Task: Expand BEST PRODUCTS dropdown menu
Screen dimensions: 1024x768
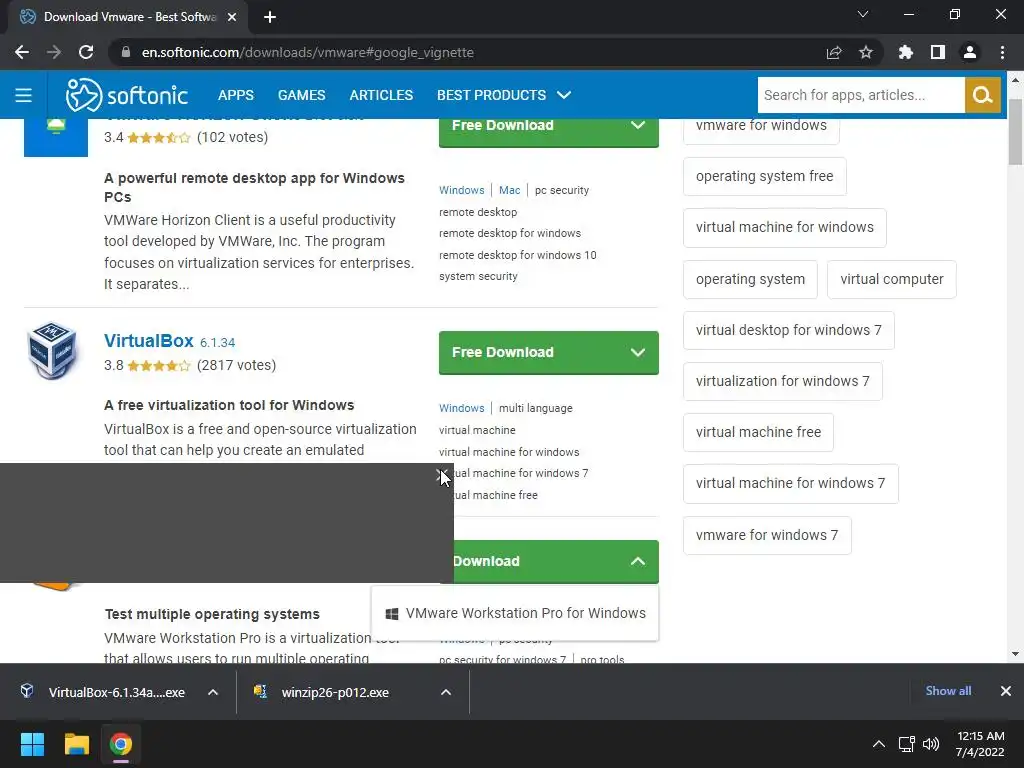Action: click(504, 95)
